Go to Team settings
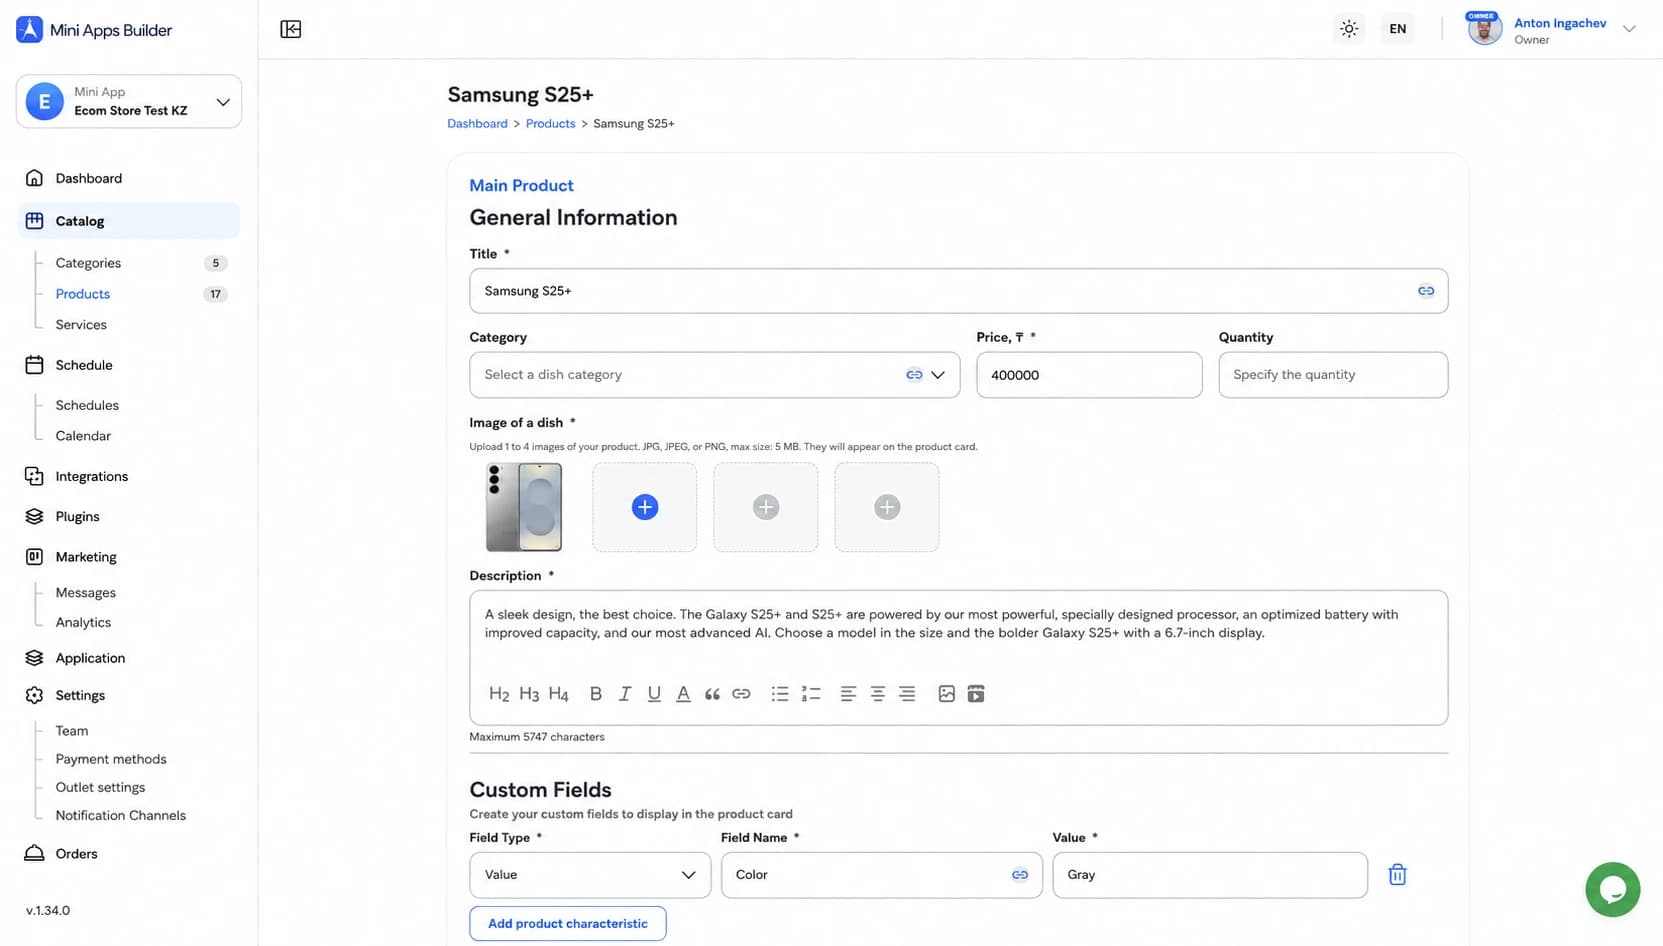The image size is (1663, 946). coord(72,731)
